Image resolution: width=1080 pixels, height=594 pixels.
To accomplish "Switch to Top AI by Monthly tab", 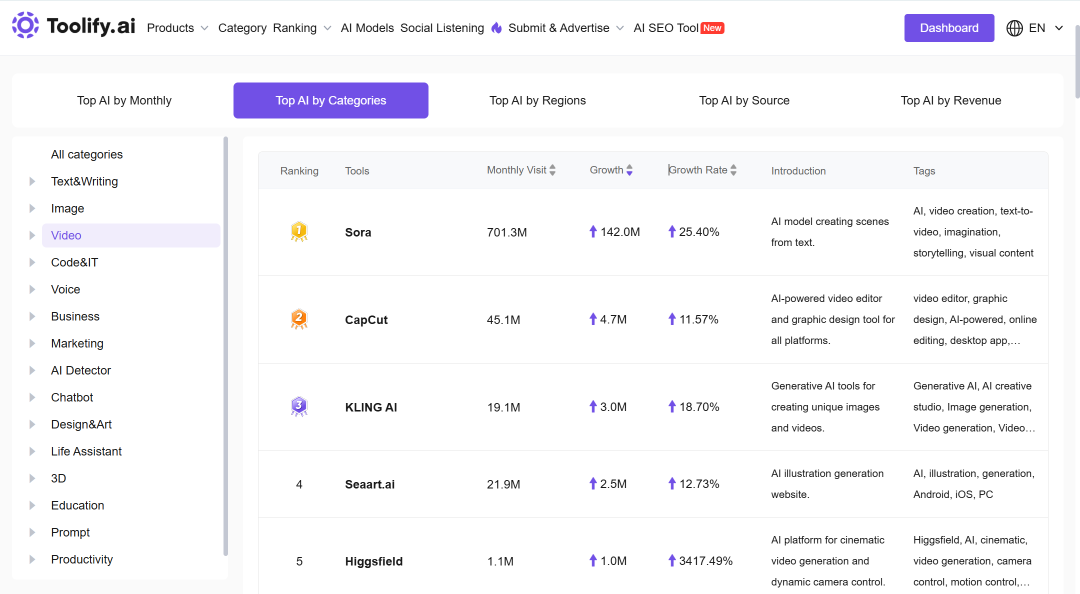I will point(124,101).
